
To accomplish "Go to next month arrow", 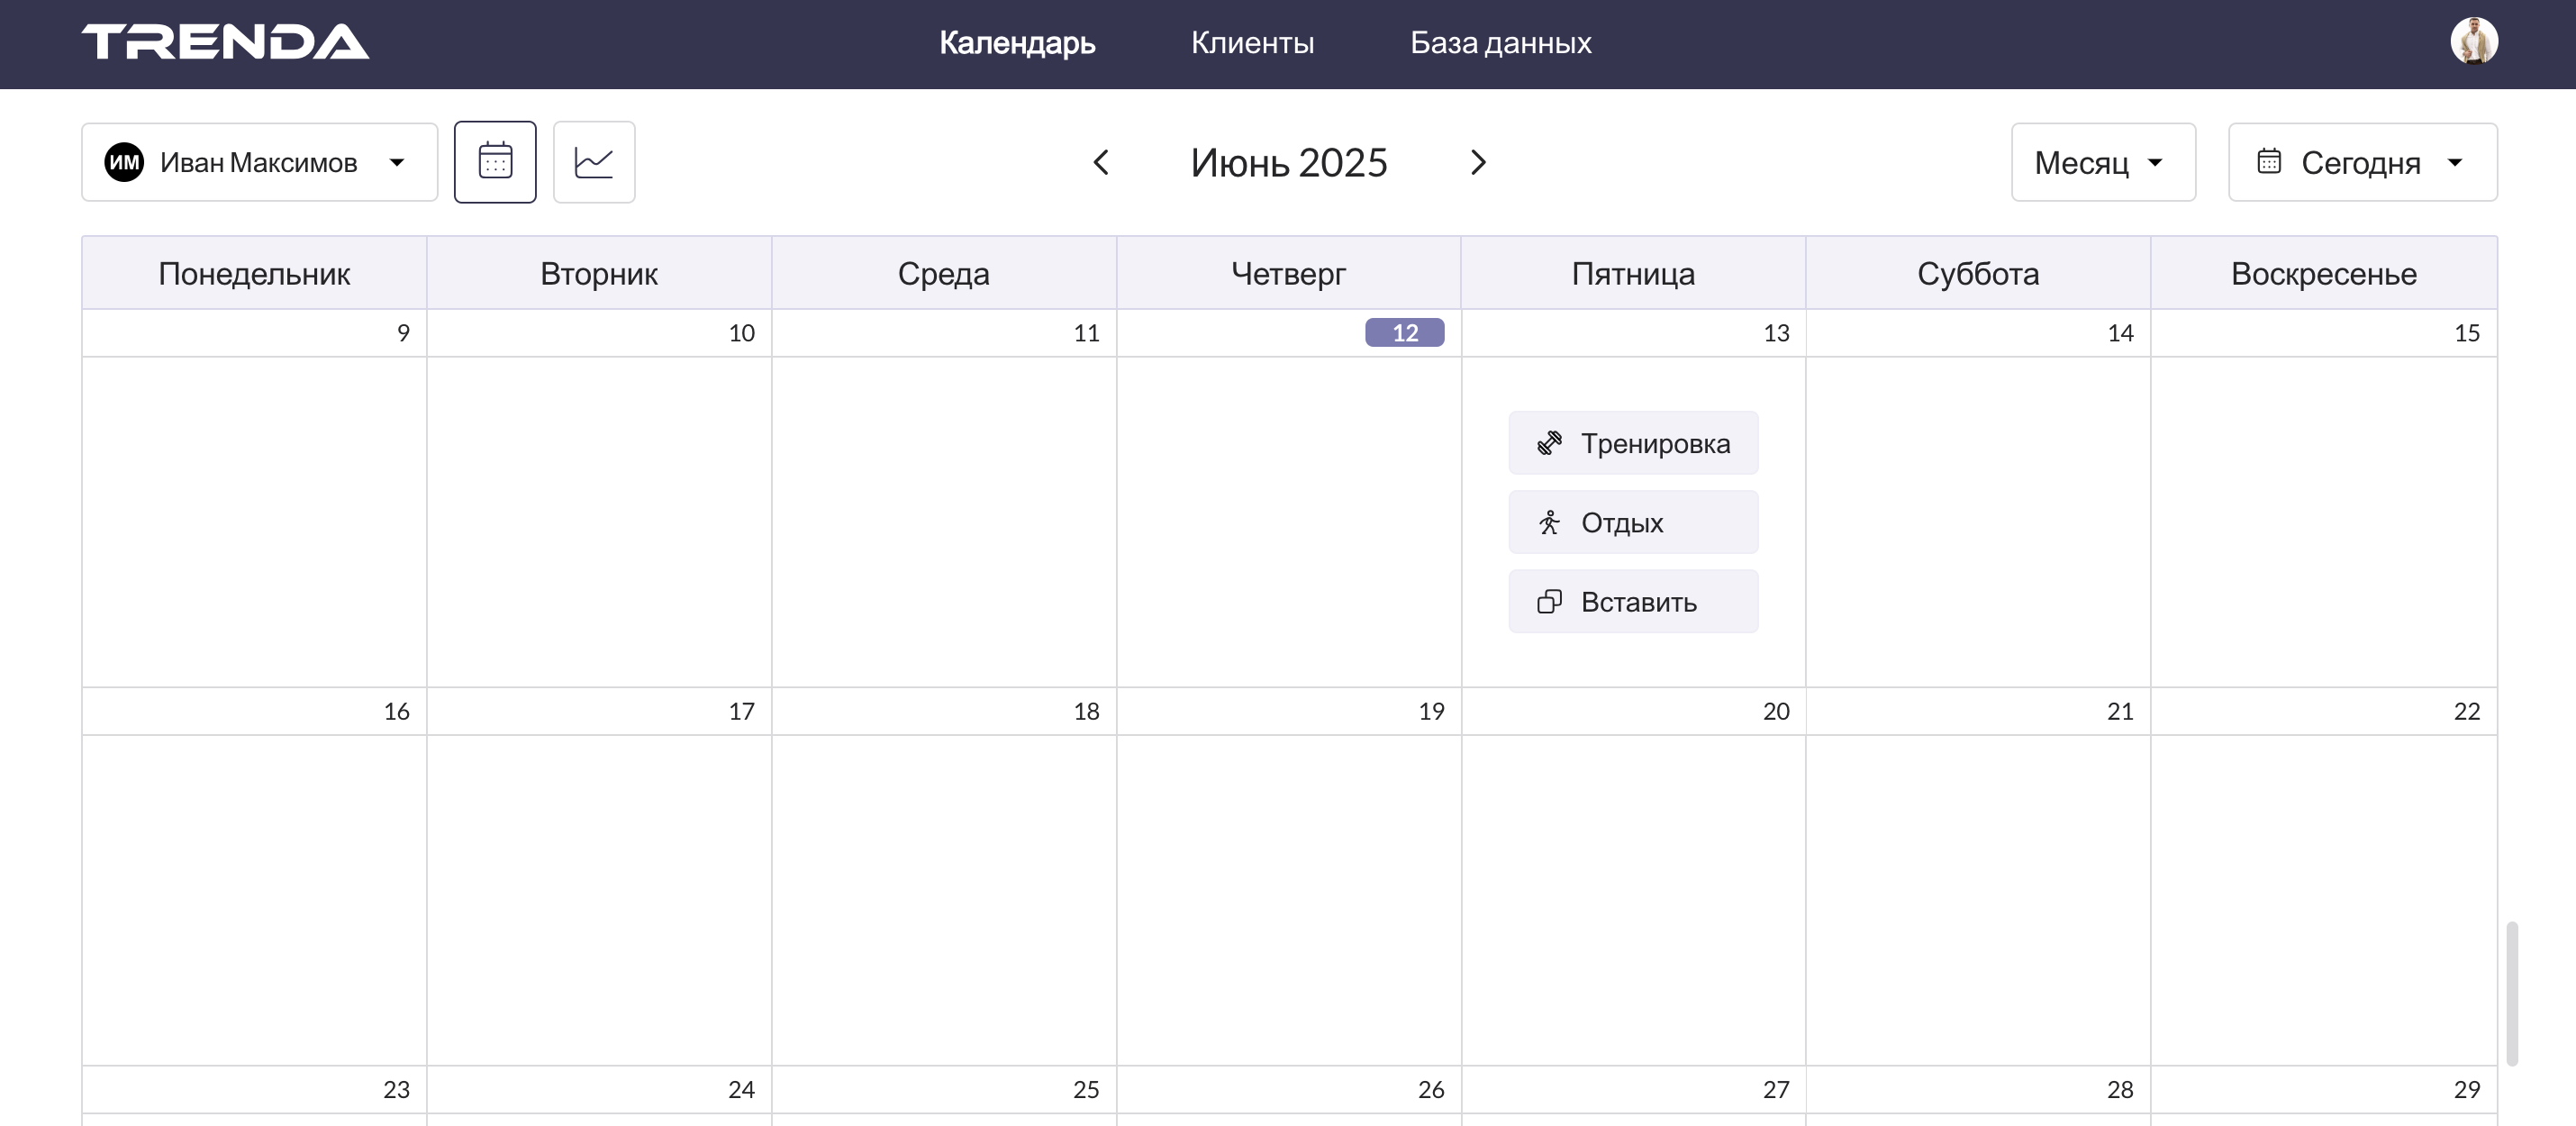I will (x=1478, y=162).
